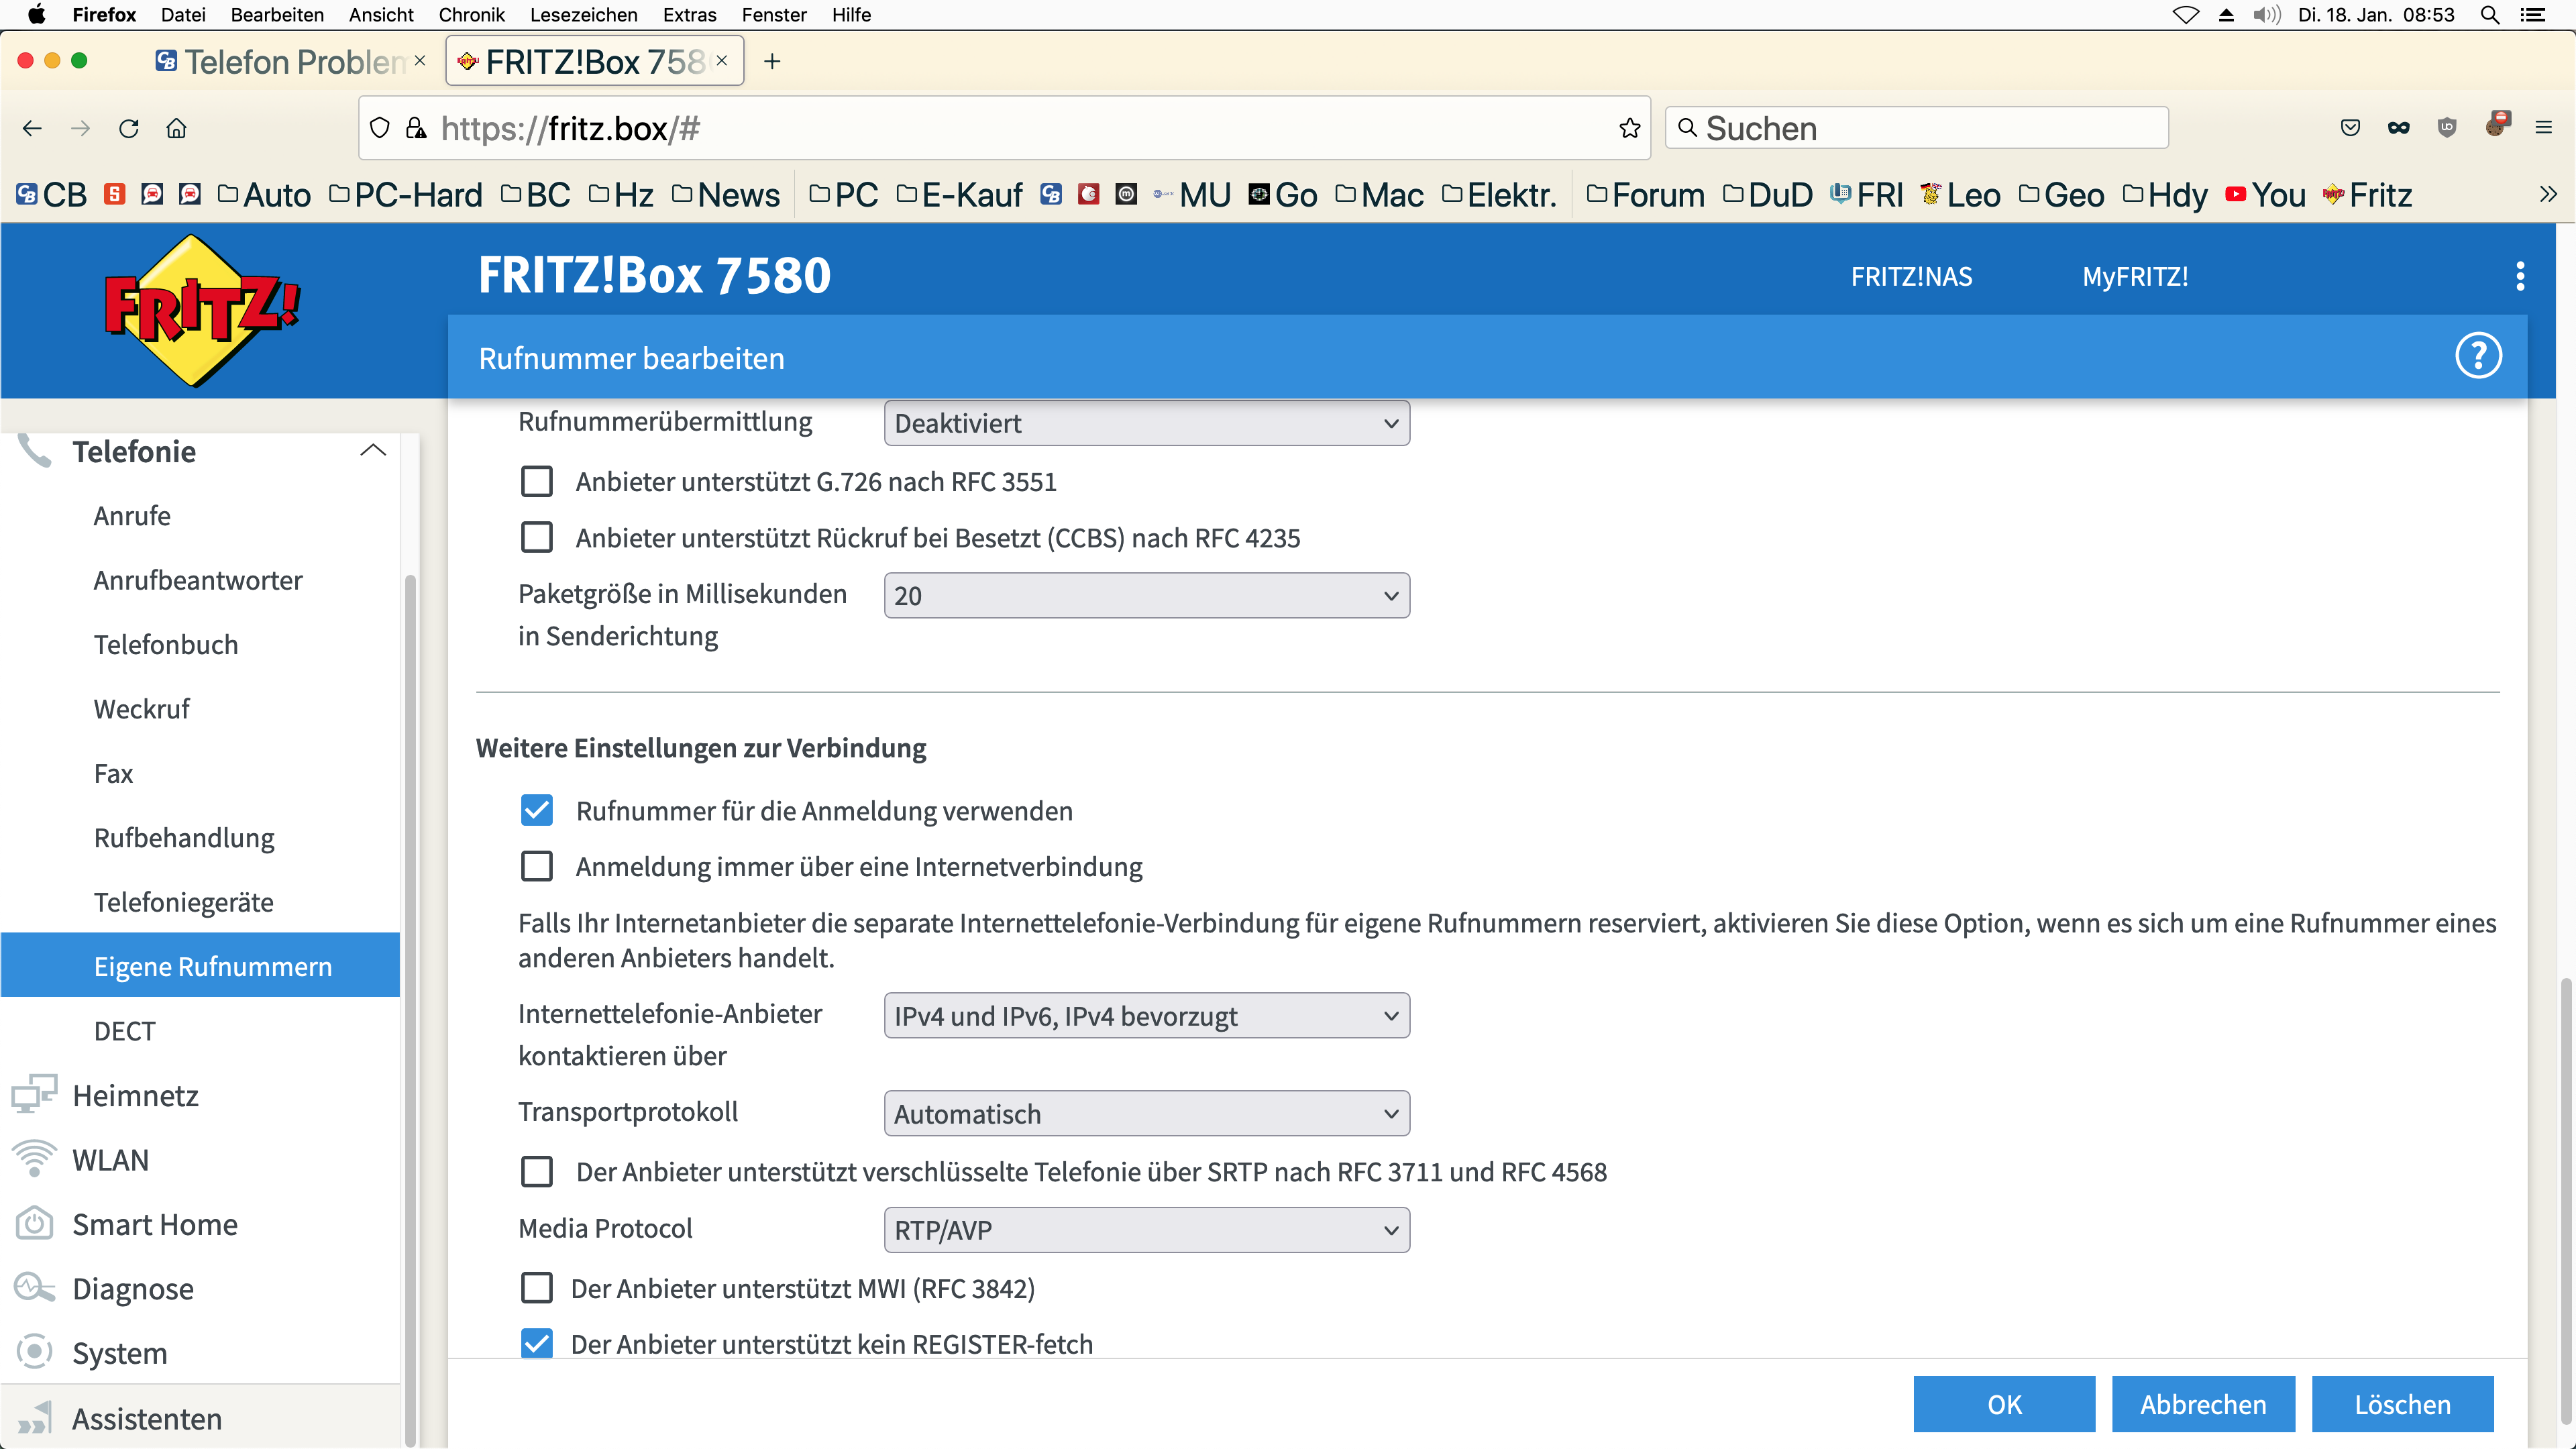Viewport: 2576px width, 1449px height.
Task: Open Firefox hamburger menu
Action: coord(2543,128)
